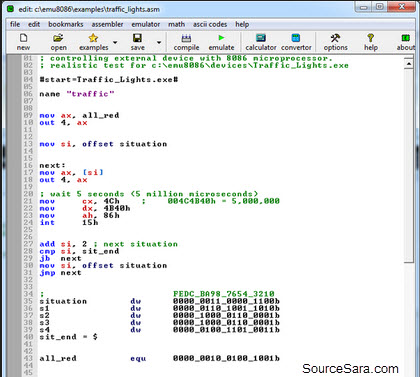The image size is (420, 377).
Task: Click on 'mov ax, all_red' line
Action: [x=79, y=115]
